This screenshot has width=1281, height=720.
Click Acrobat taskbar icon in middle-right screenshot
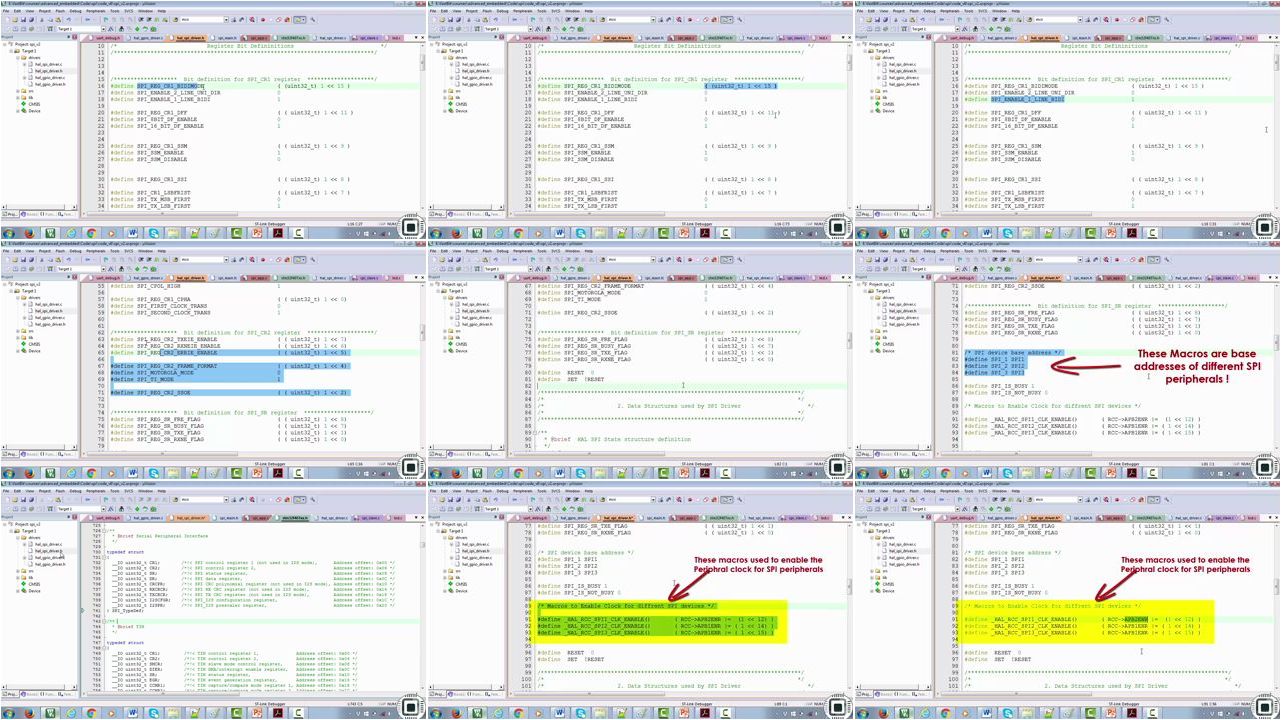1132,473
